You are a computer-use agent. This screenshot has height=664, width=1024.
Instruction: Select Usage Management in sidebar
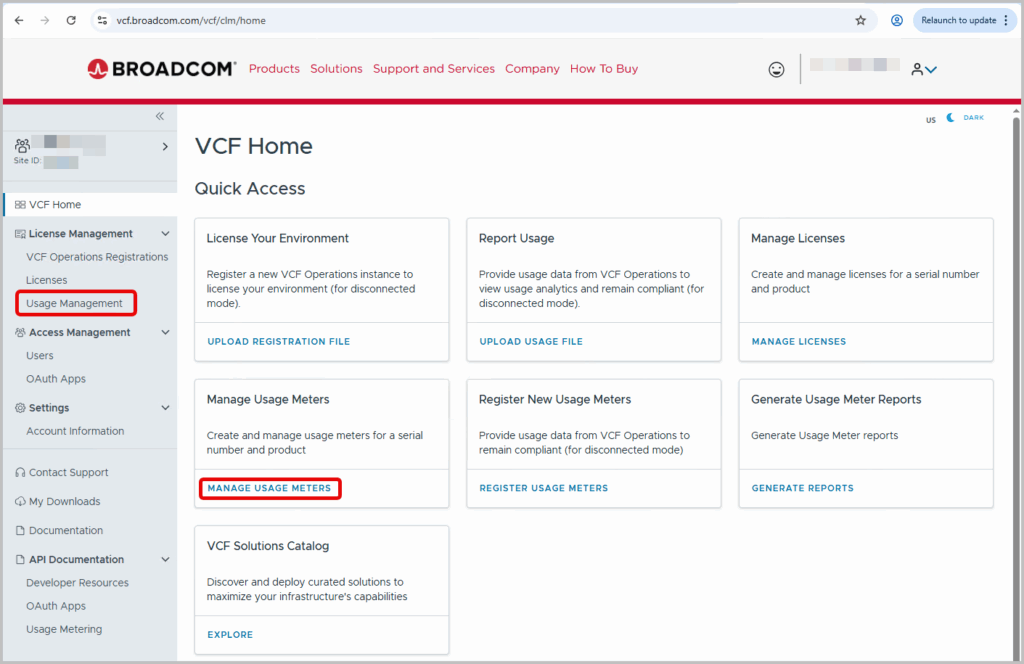(74, 303)
